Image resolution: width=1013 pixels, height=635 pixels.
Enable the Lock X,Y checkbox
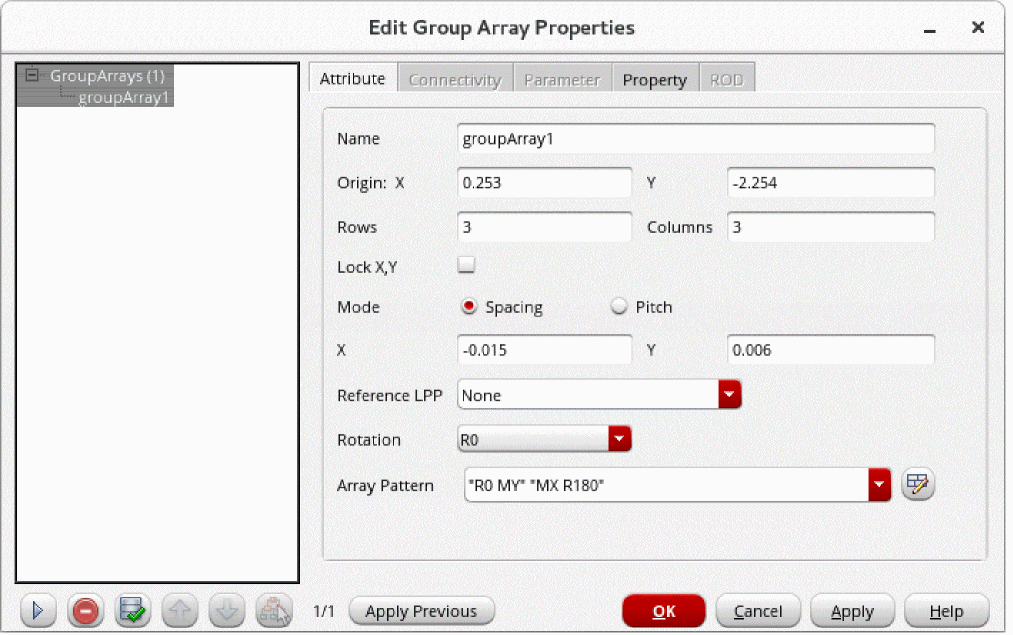[x=466, y=266]
